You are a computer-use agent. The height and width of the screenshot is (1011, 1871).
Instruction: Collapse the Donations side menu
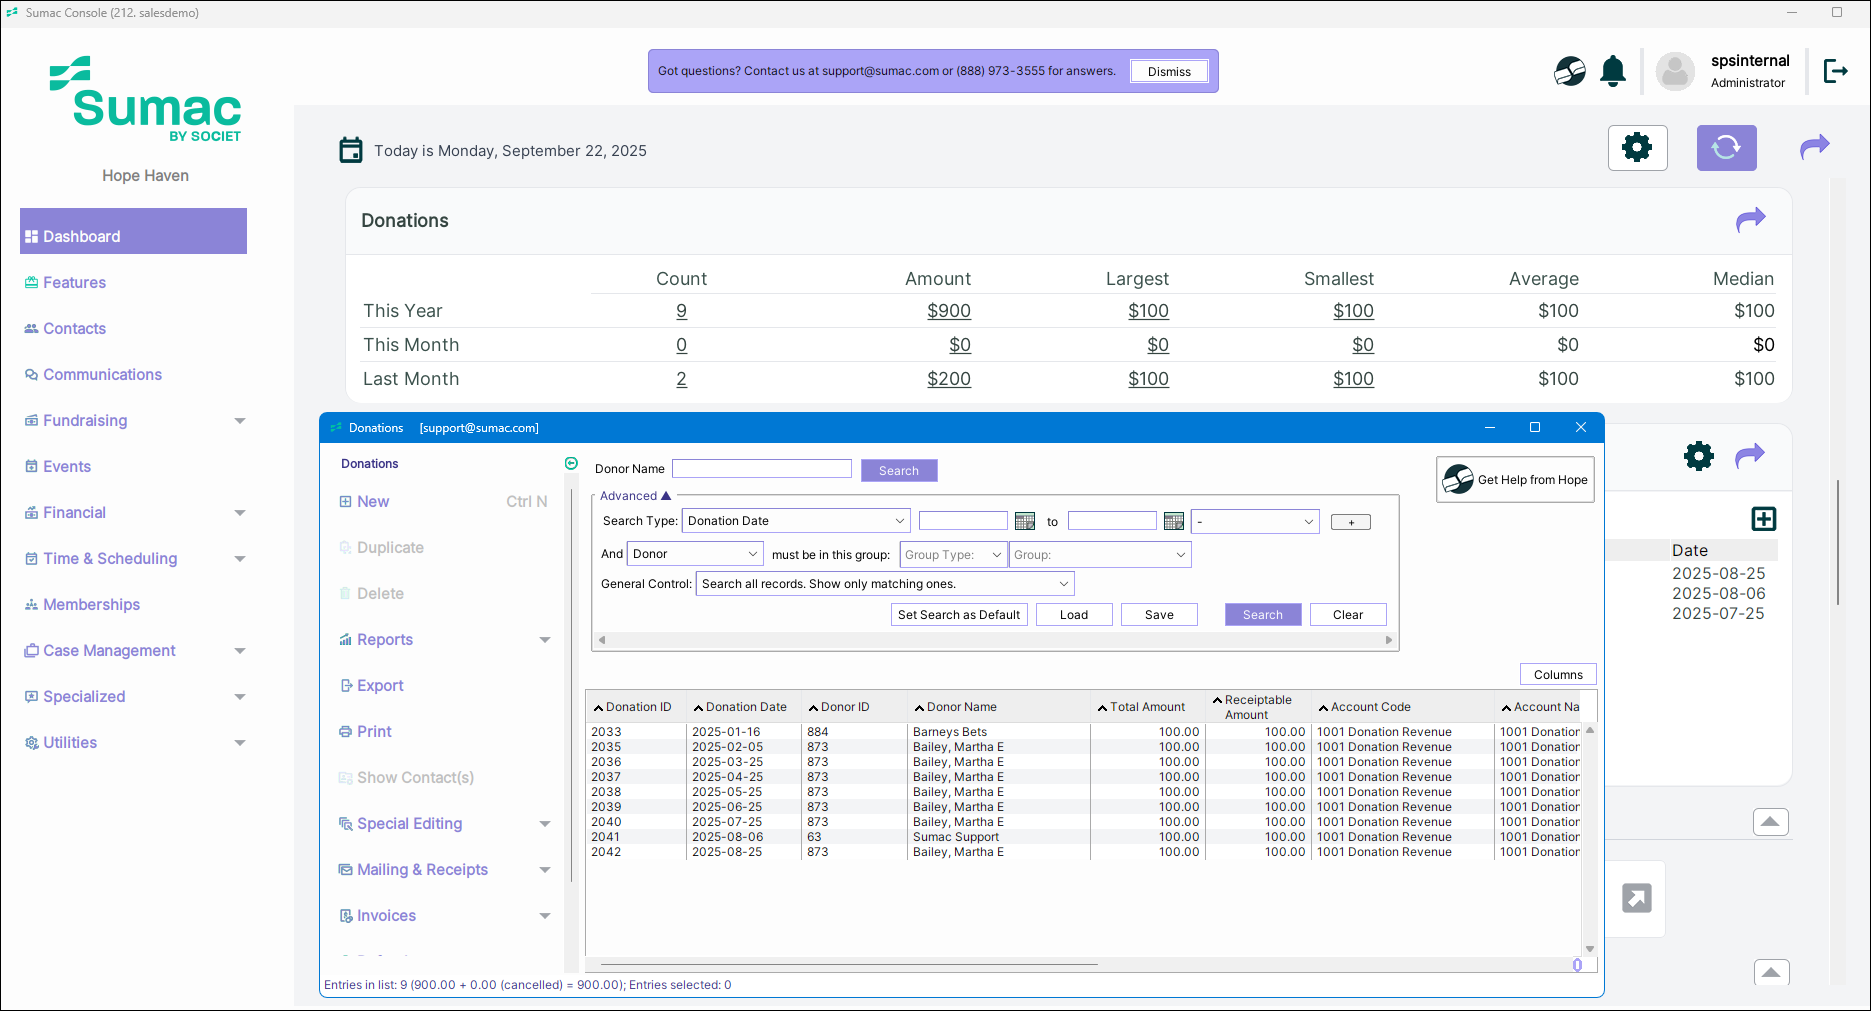[x=571, y=463]
